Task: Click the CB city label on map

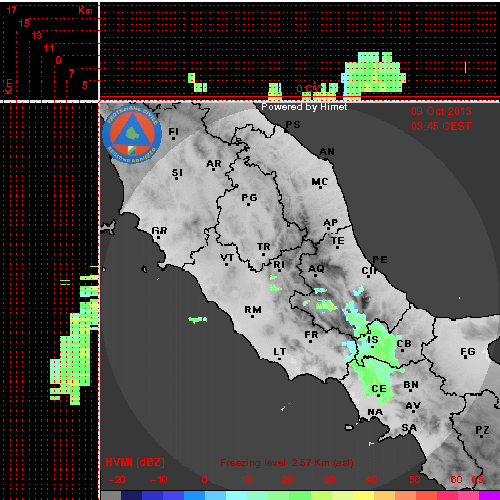Action: tap(404, 344)
